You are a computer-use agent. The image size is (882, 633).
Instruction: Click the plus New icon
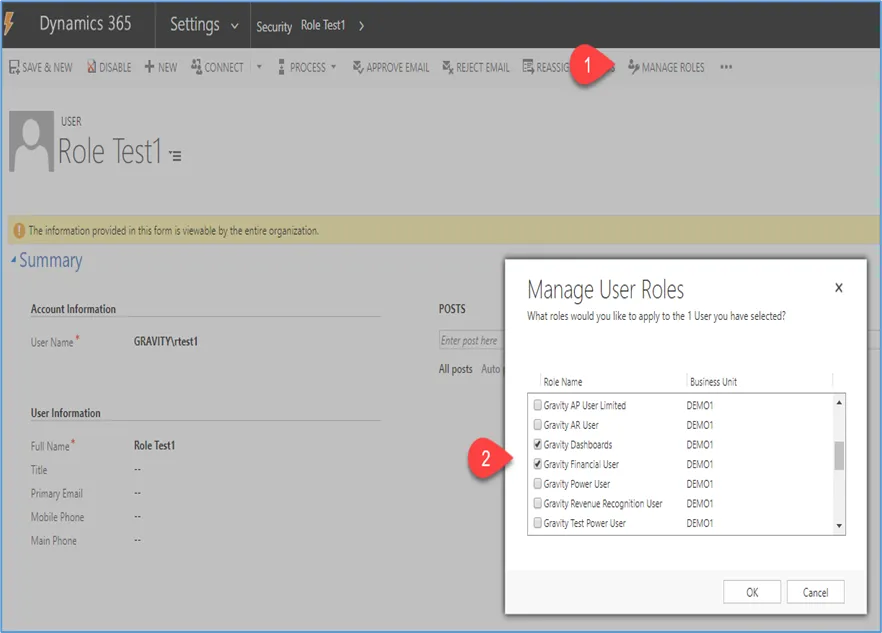coord(149,67)
